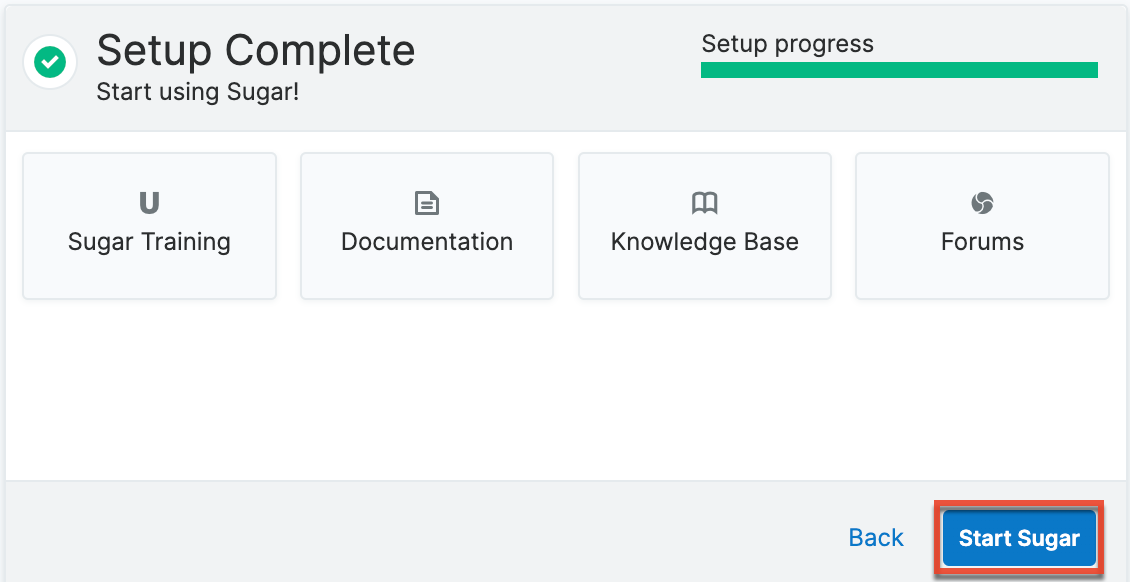Click the Sugar University "U" icon
The width and height of the screenshot is (1130, 582).
point(149,201)
